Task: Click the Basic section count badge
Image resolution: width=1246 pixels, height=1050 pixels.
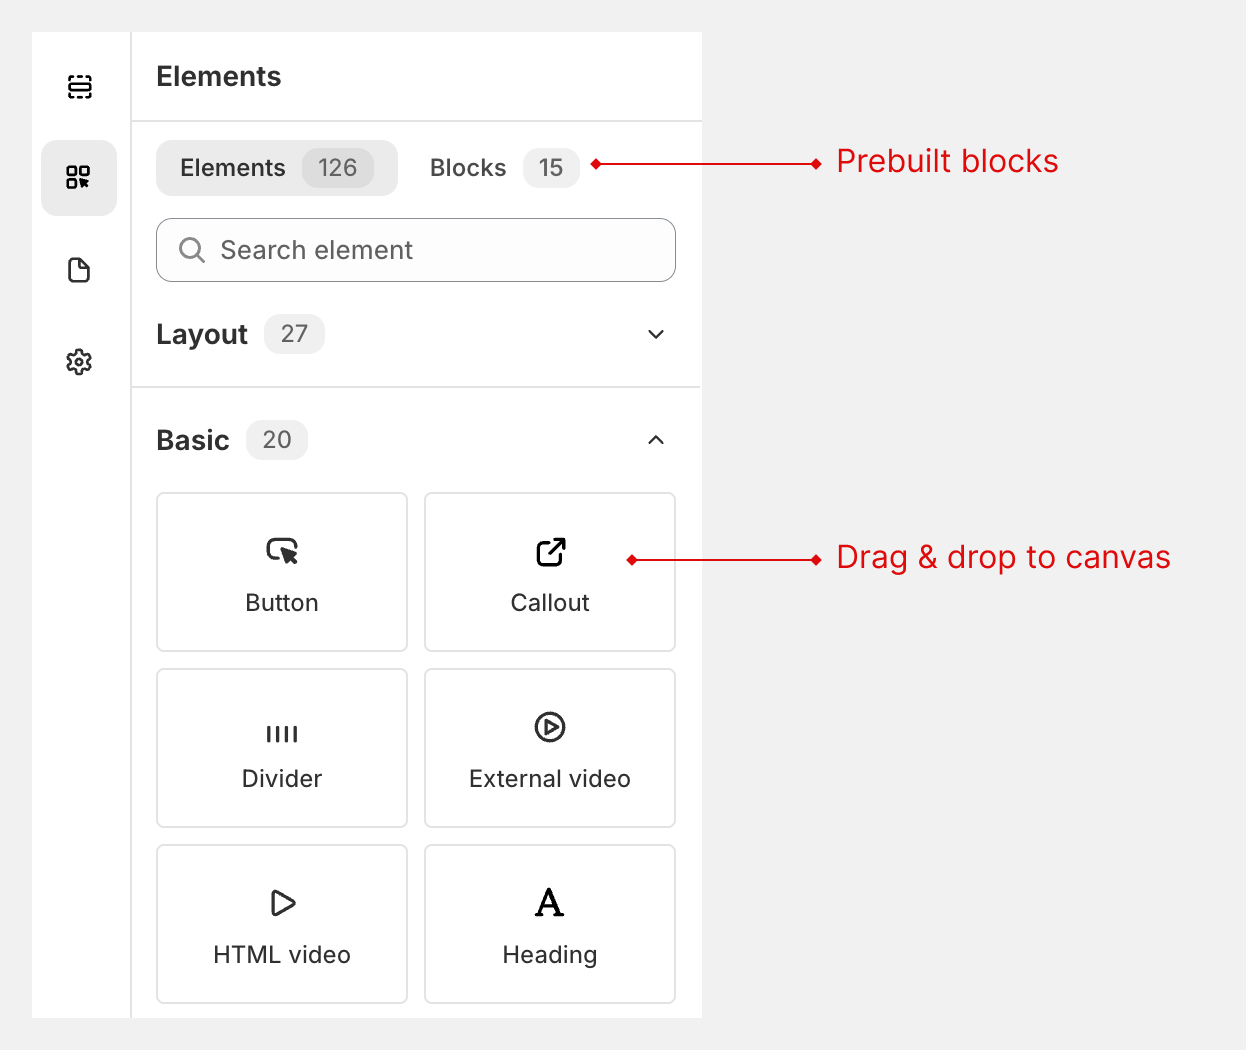Action: [277, 440]
